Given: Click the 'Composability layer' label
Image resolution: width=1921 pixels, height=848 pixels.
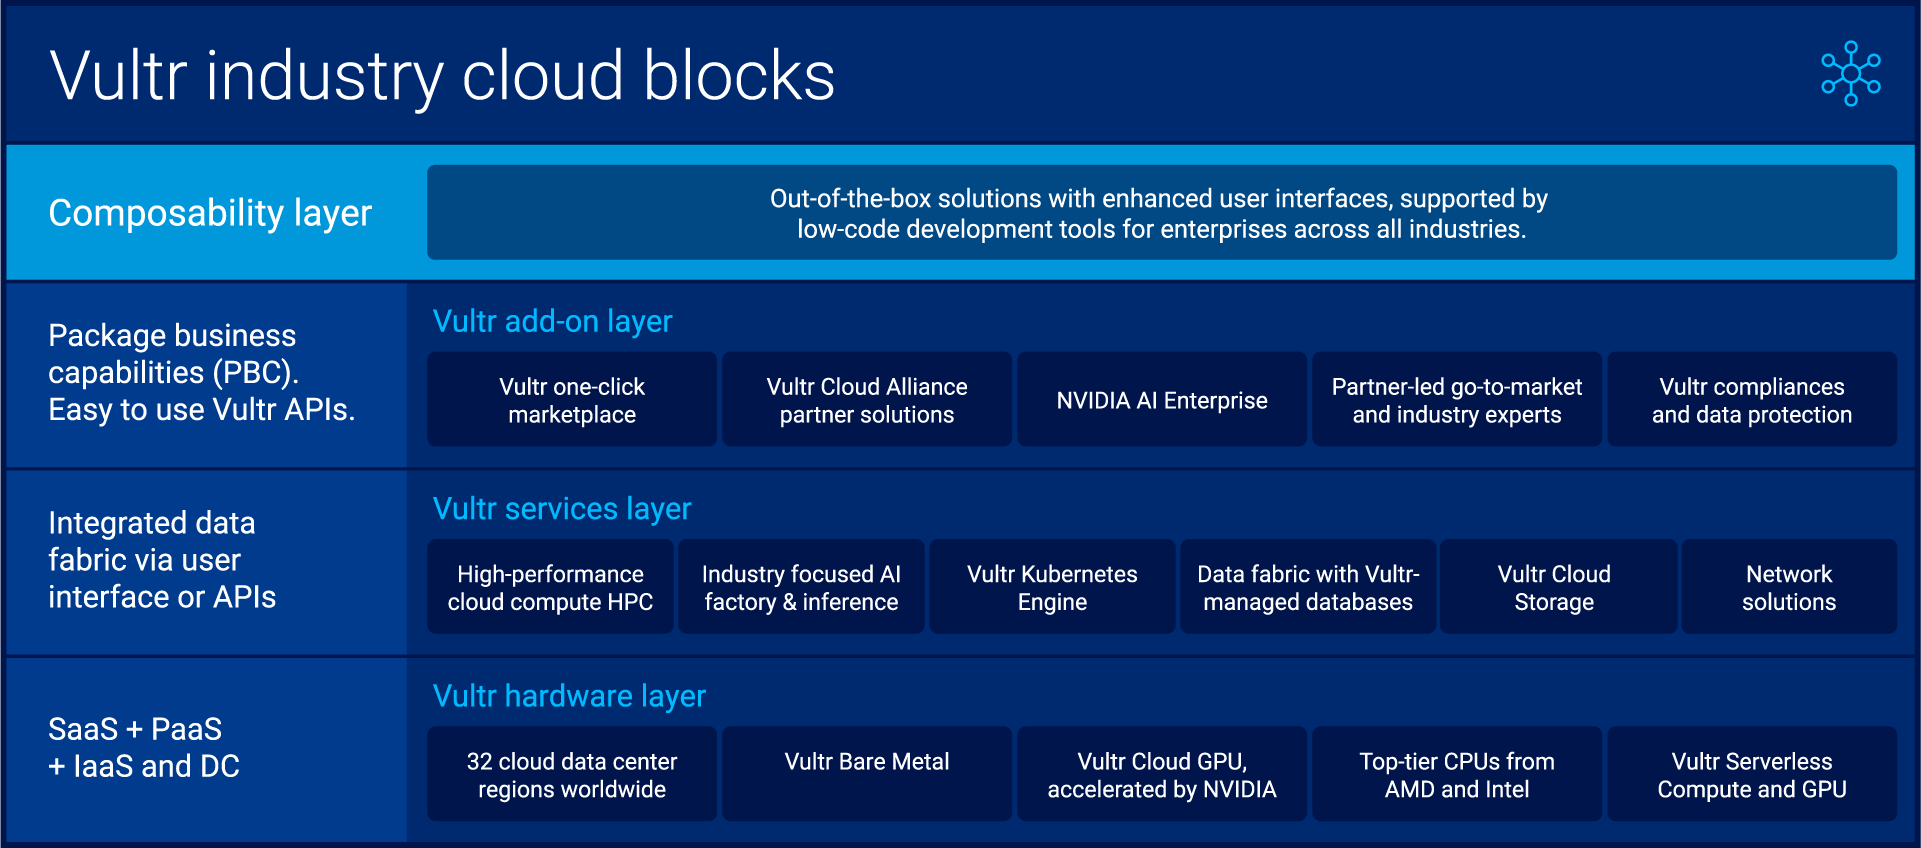Looking at the screenshot, I should [210, 213].
